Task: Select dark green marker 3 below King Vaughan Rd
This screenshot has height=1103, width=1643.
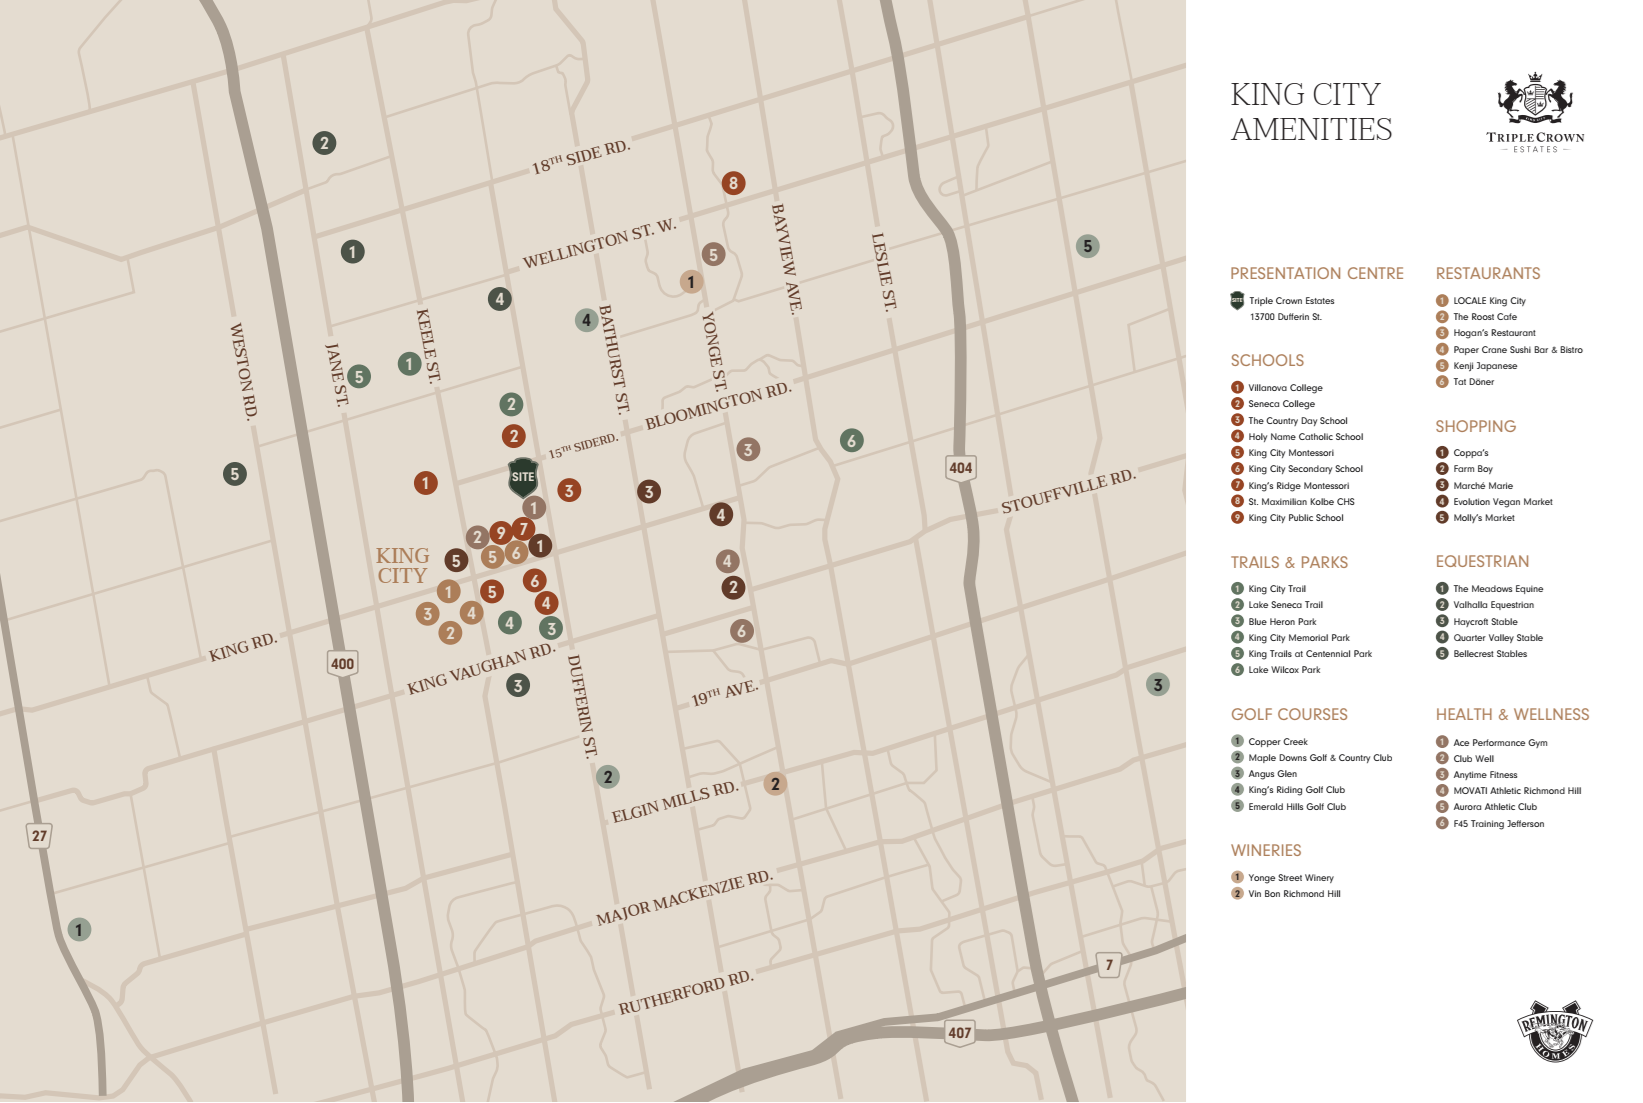Action: pos(518,686)
